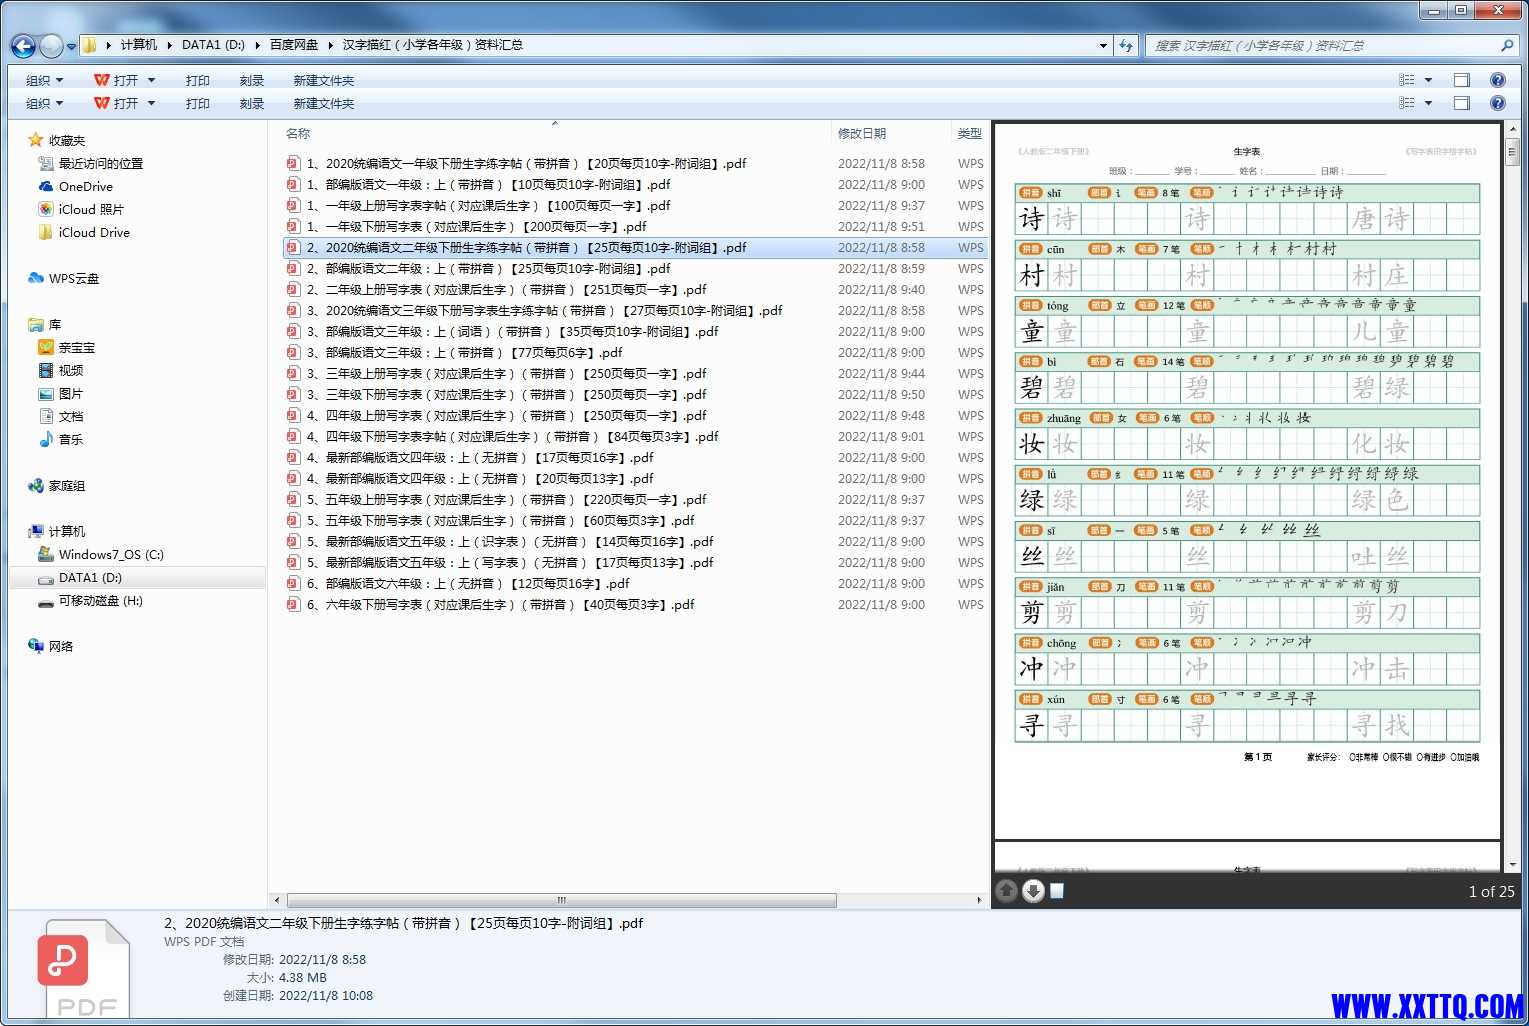1529x1026 pixels.
Task: Open the recent pages dropdown beside Forward arrow
Action: (72, 46)
